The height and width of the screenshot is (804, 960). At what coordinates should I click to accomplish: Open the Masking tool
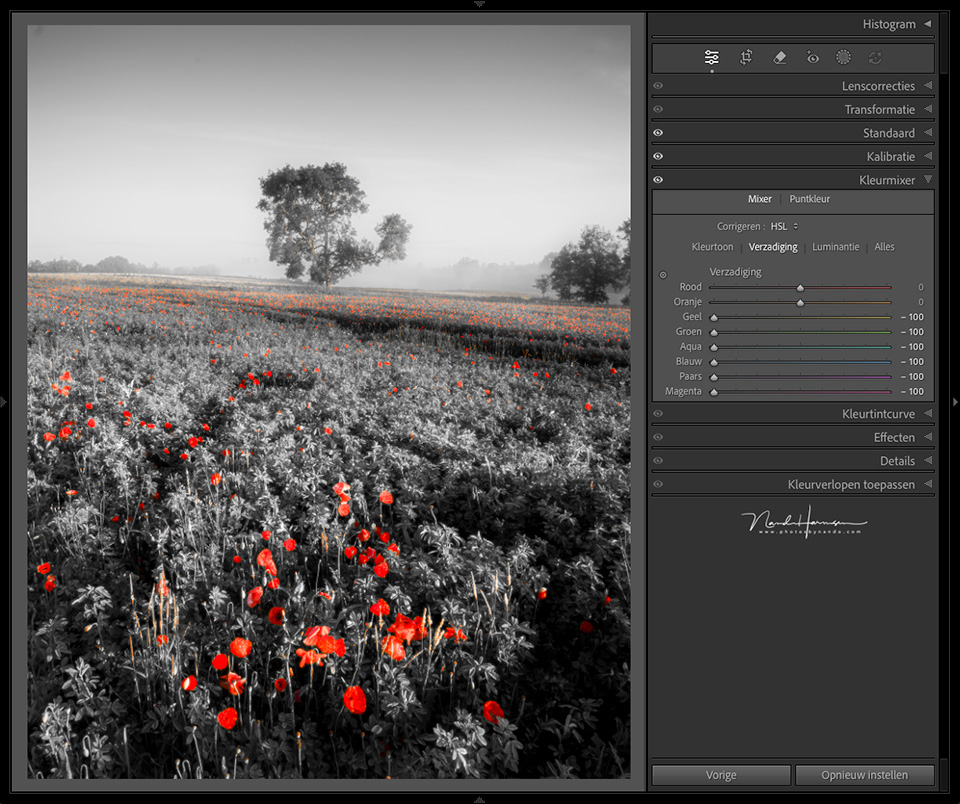[843, 58]
